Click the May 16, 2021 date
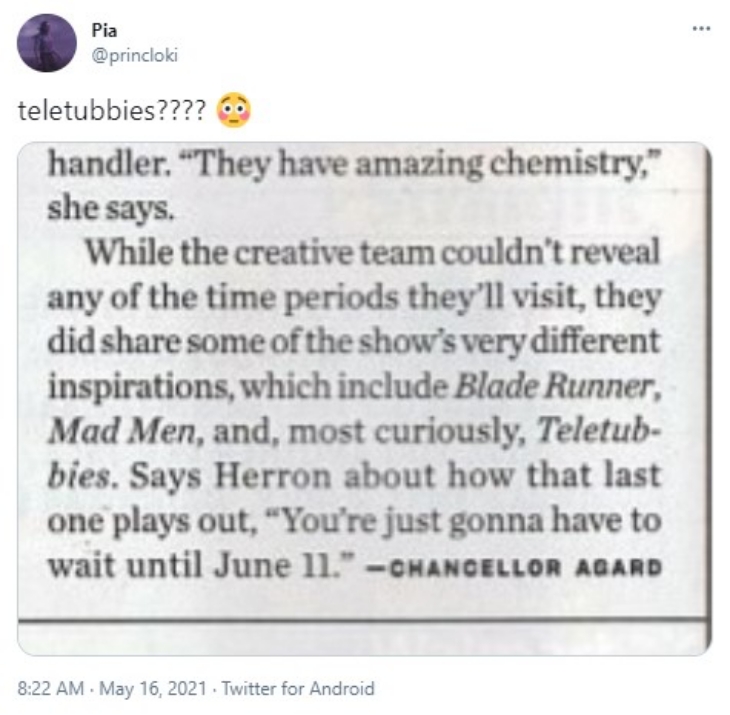The width and height of the screenshot is (730, 715). [153, 688]
